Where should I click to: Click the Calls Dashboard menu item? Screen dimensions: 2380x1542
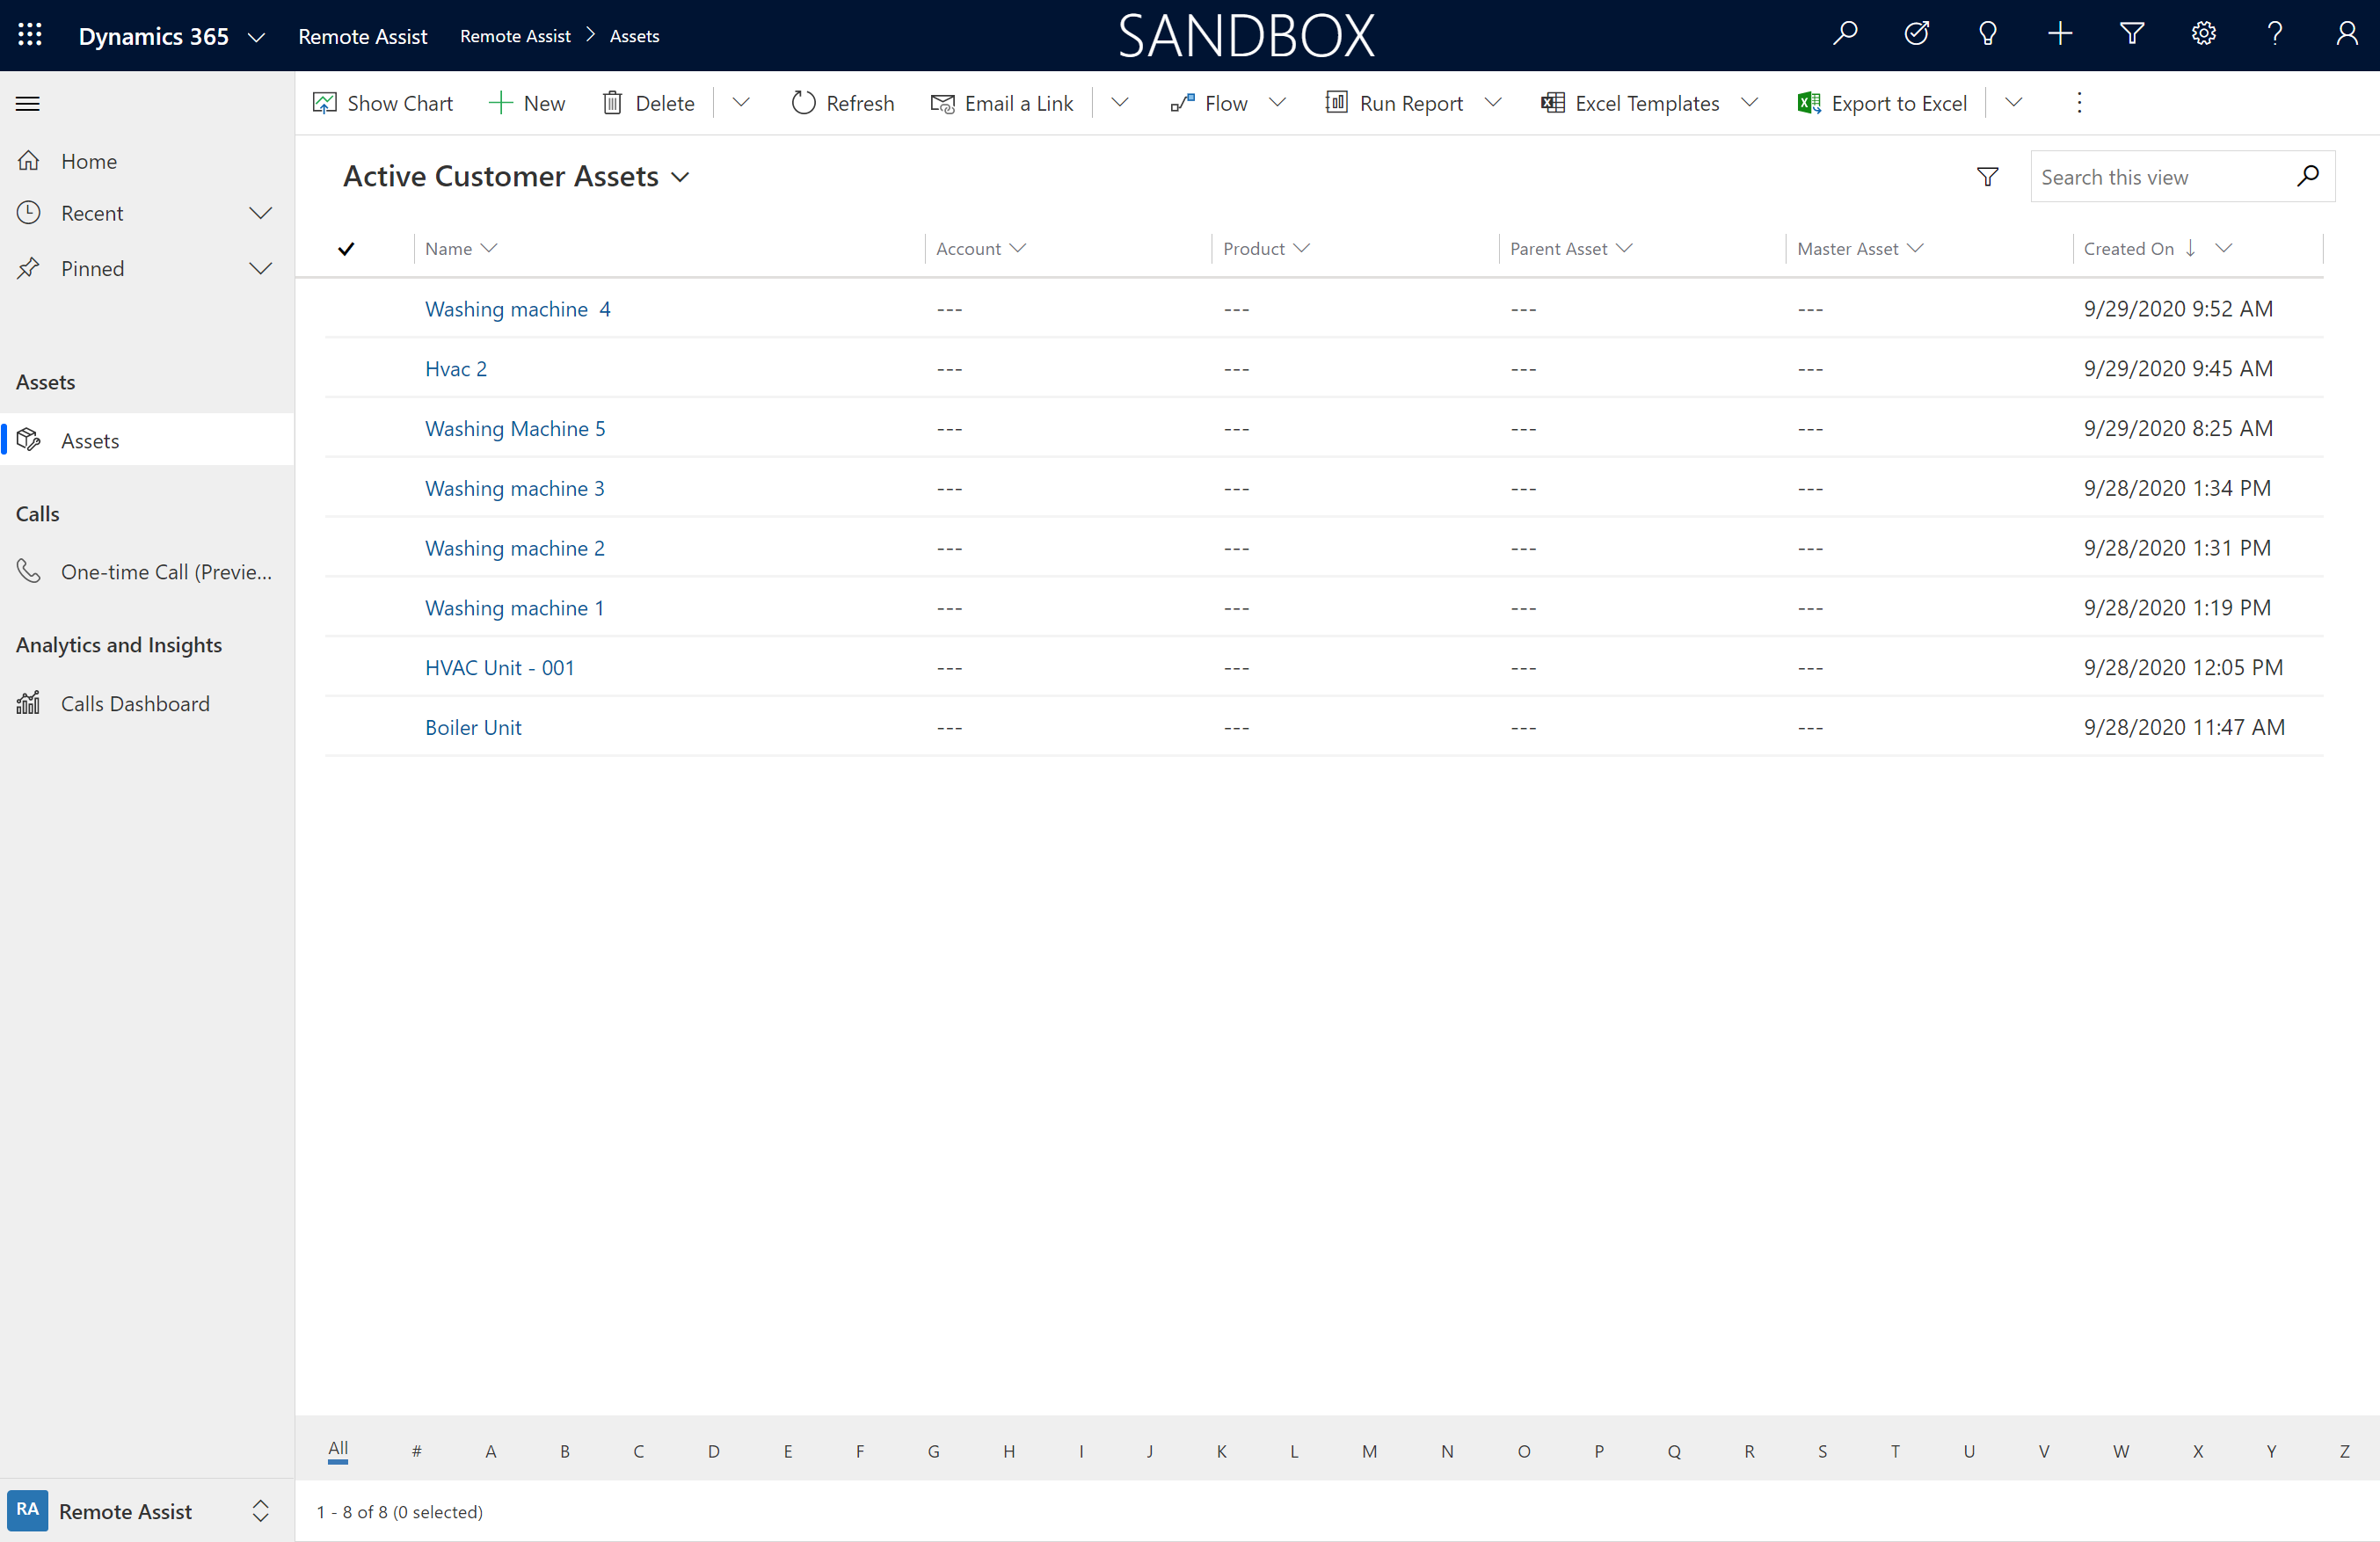click(135, 702)
